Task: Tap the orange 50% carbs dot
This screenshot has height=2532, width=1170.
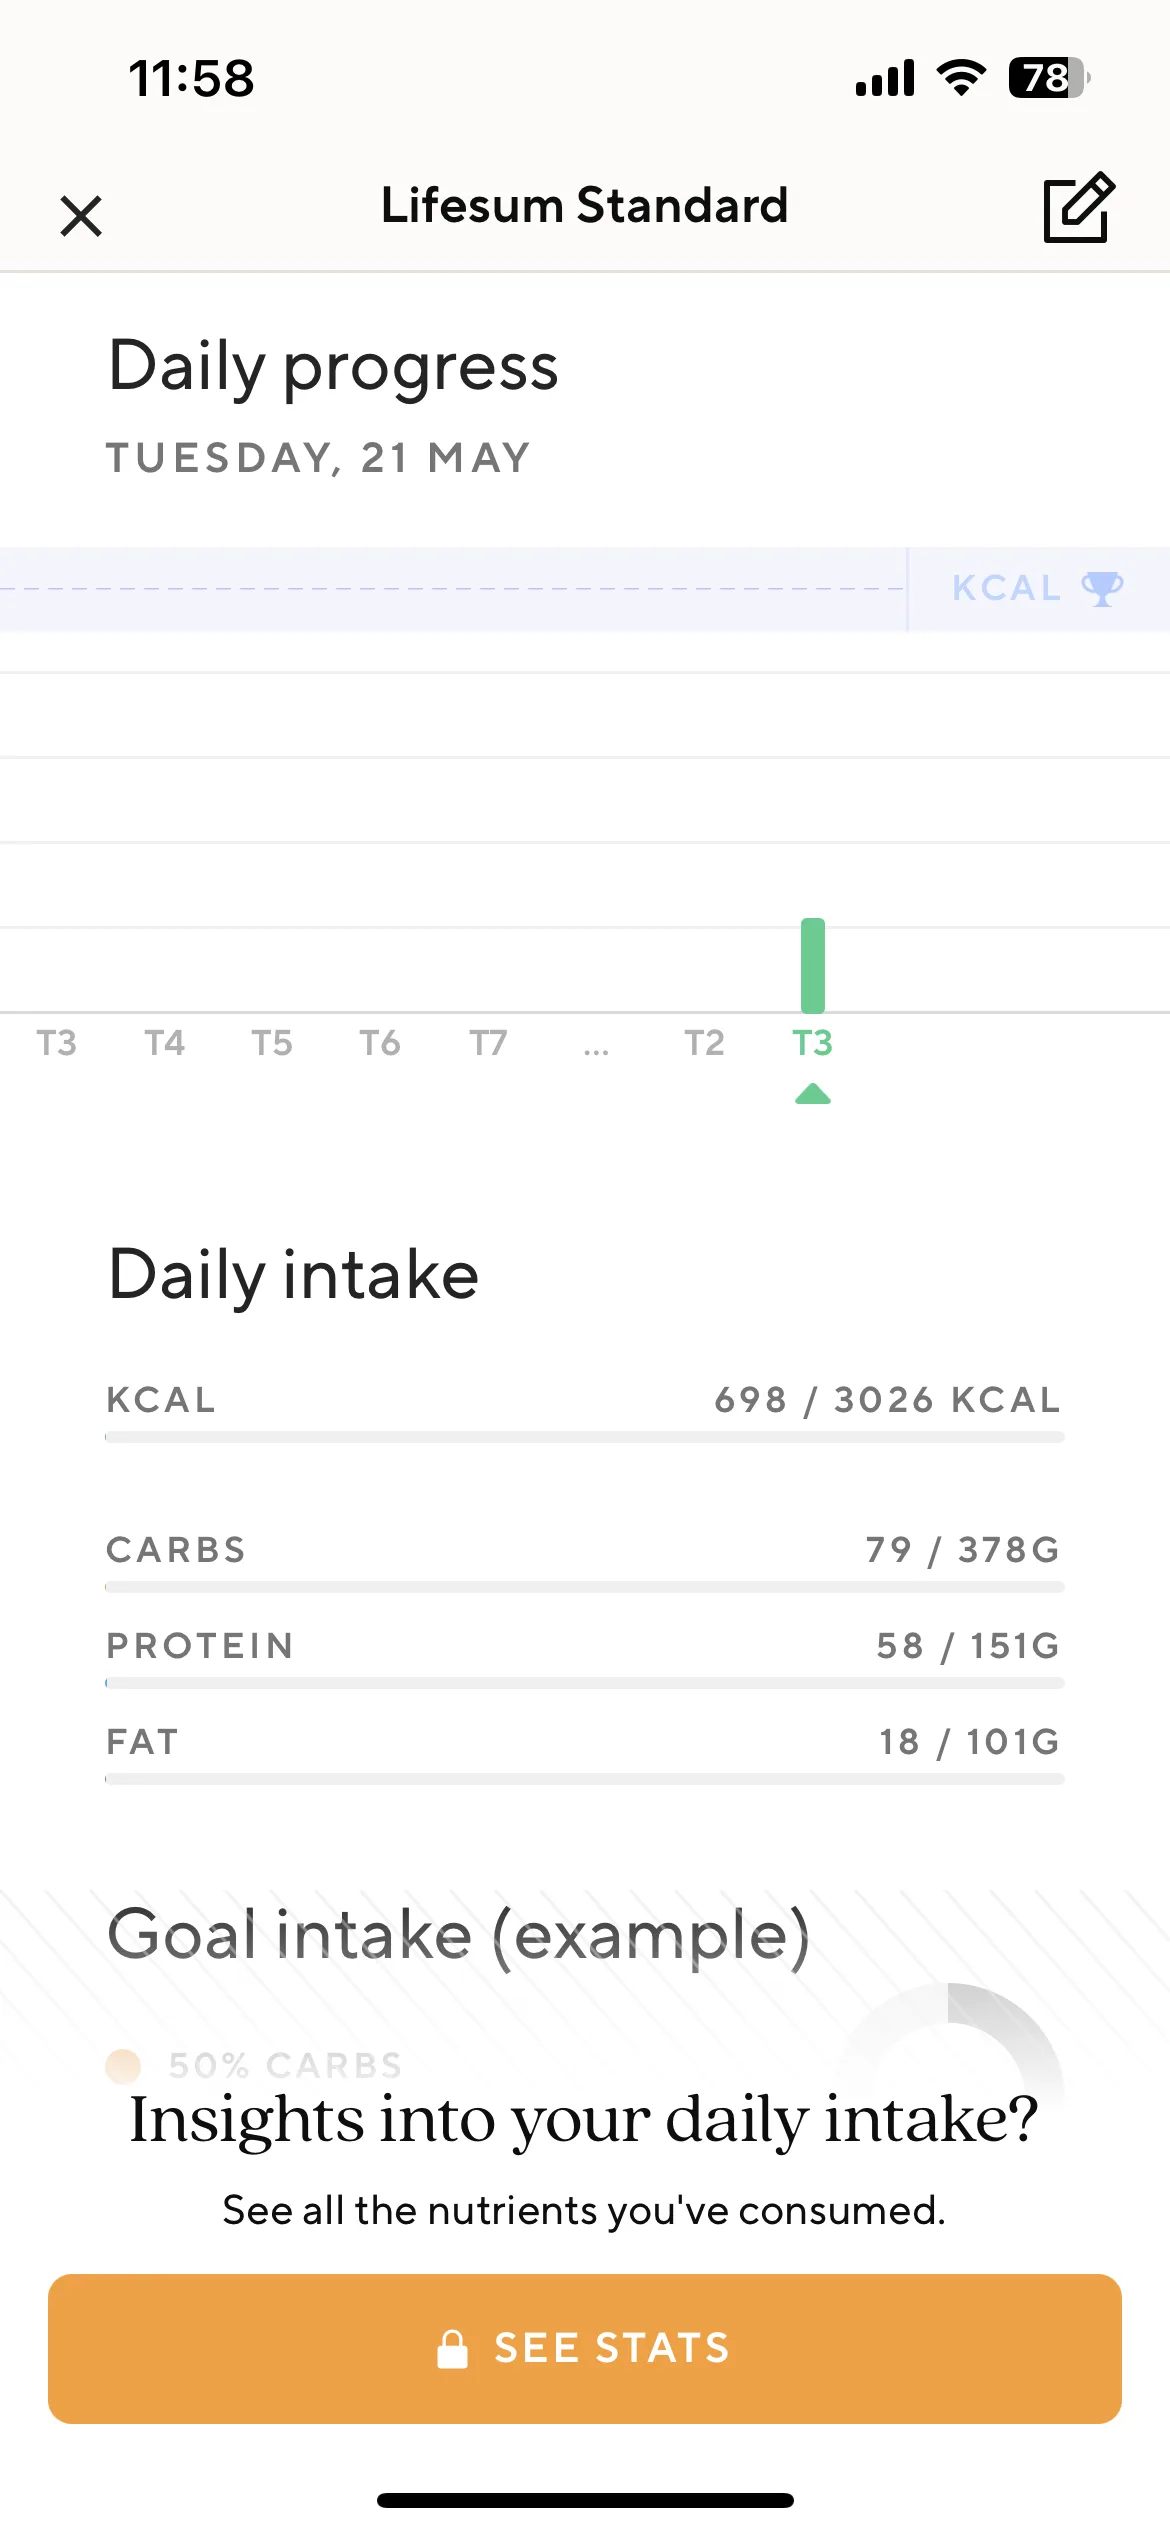Action: pyautogui.click(x=123, y=2065)
